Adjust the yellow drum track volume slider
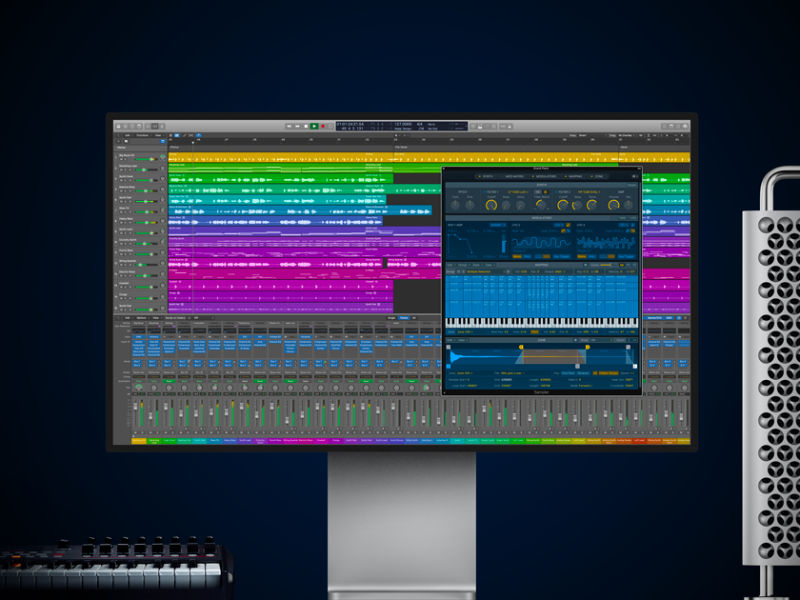This screenshot has height=600, width=800. pos(146,159)
